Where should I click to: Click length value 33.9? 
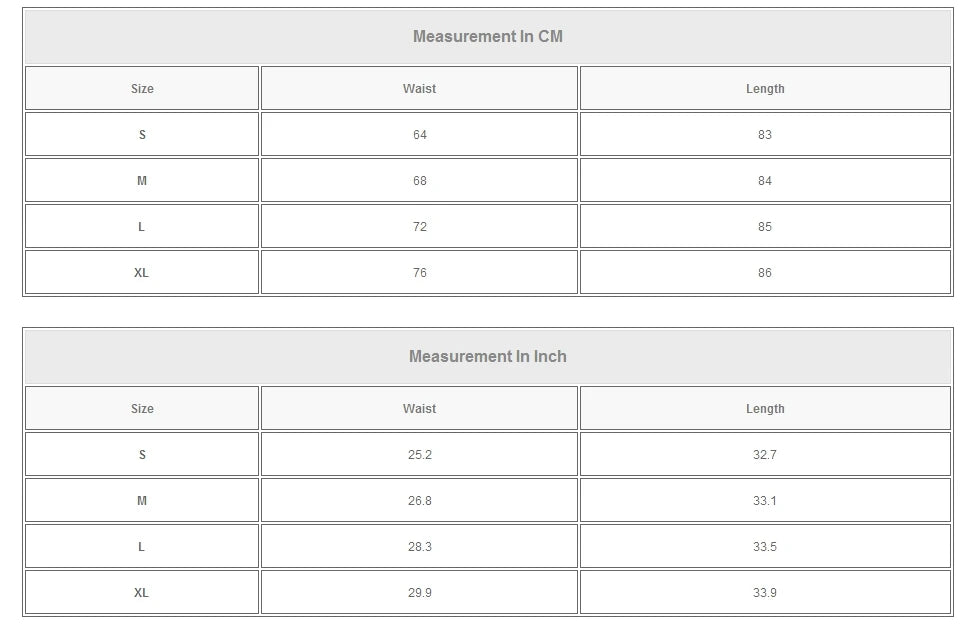(x=765, y=593)
